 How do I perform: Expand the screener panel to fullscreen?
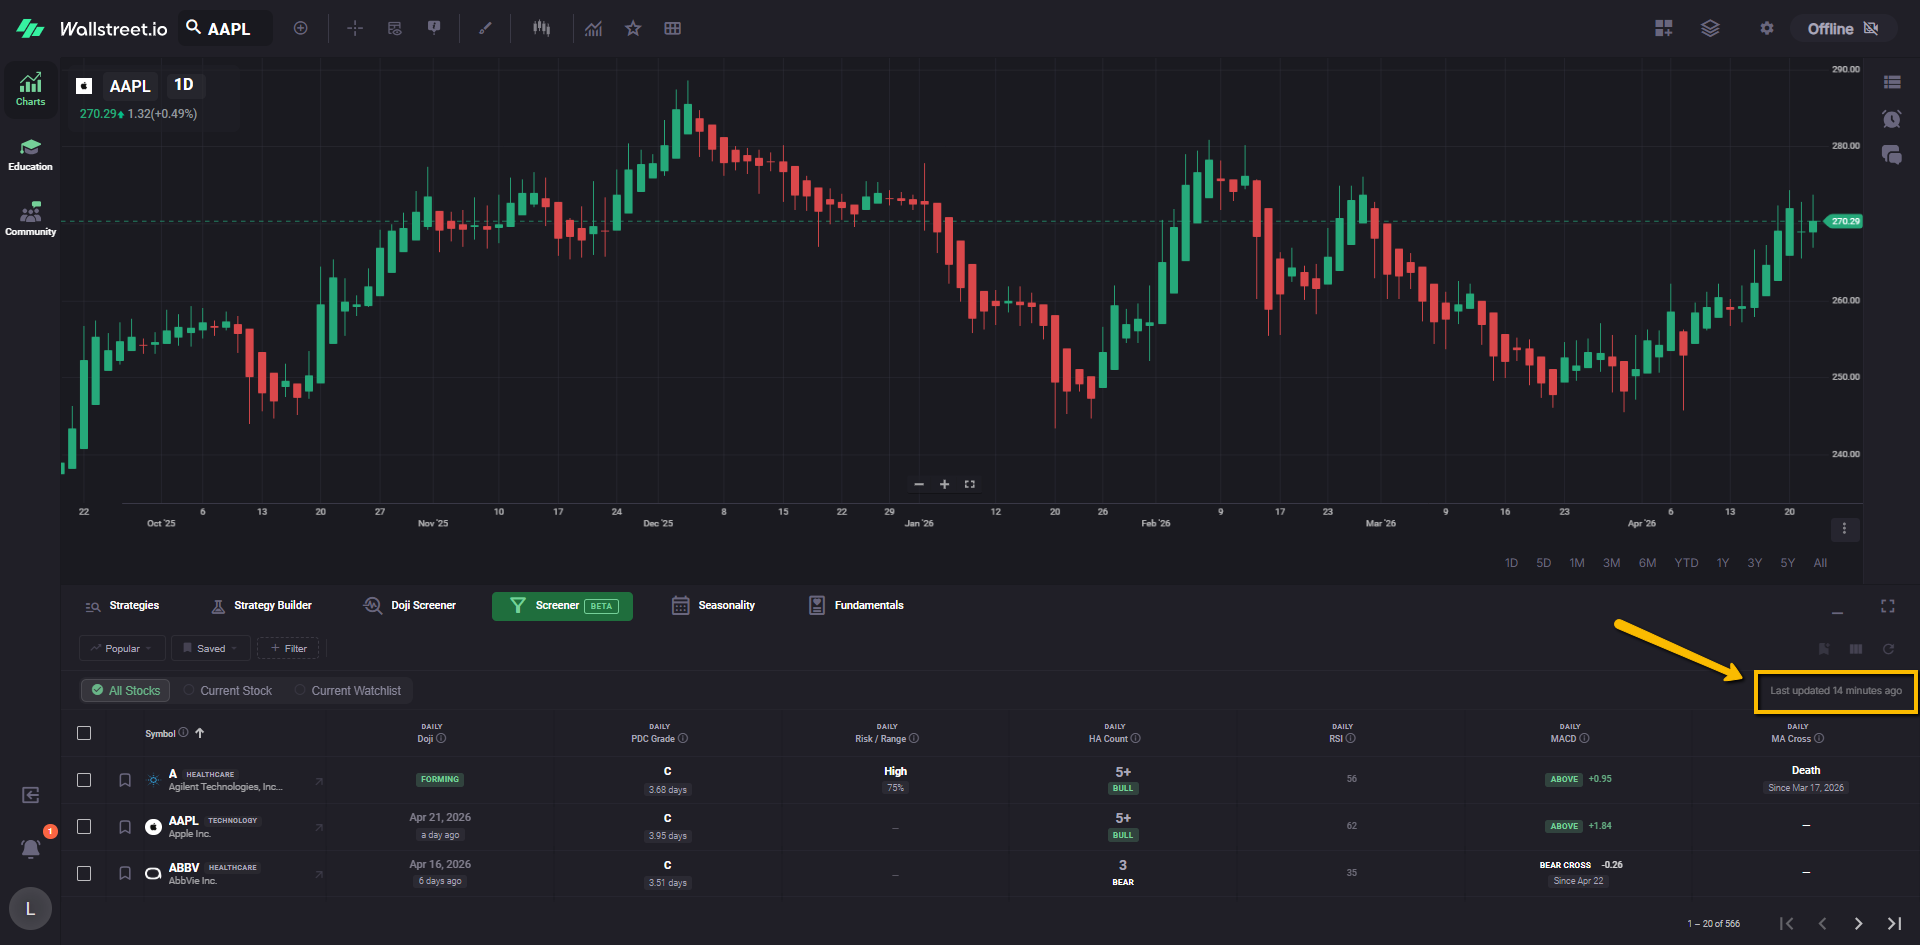tap(1887, 606)
